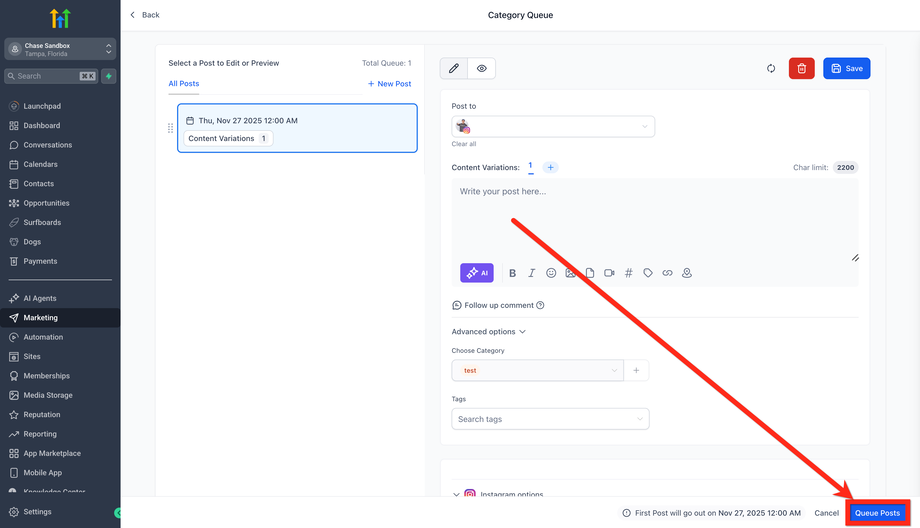Viewport: 920px width, 528px height.
Task: Toggle bold formatting
Action: point(512,273)
